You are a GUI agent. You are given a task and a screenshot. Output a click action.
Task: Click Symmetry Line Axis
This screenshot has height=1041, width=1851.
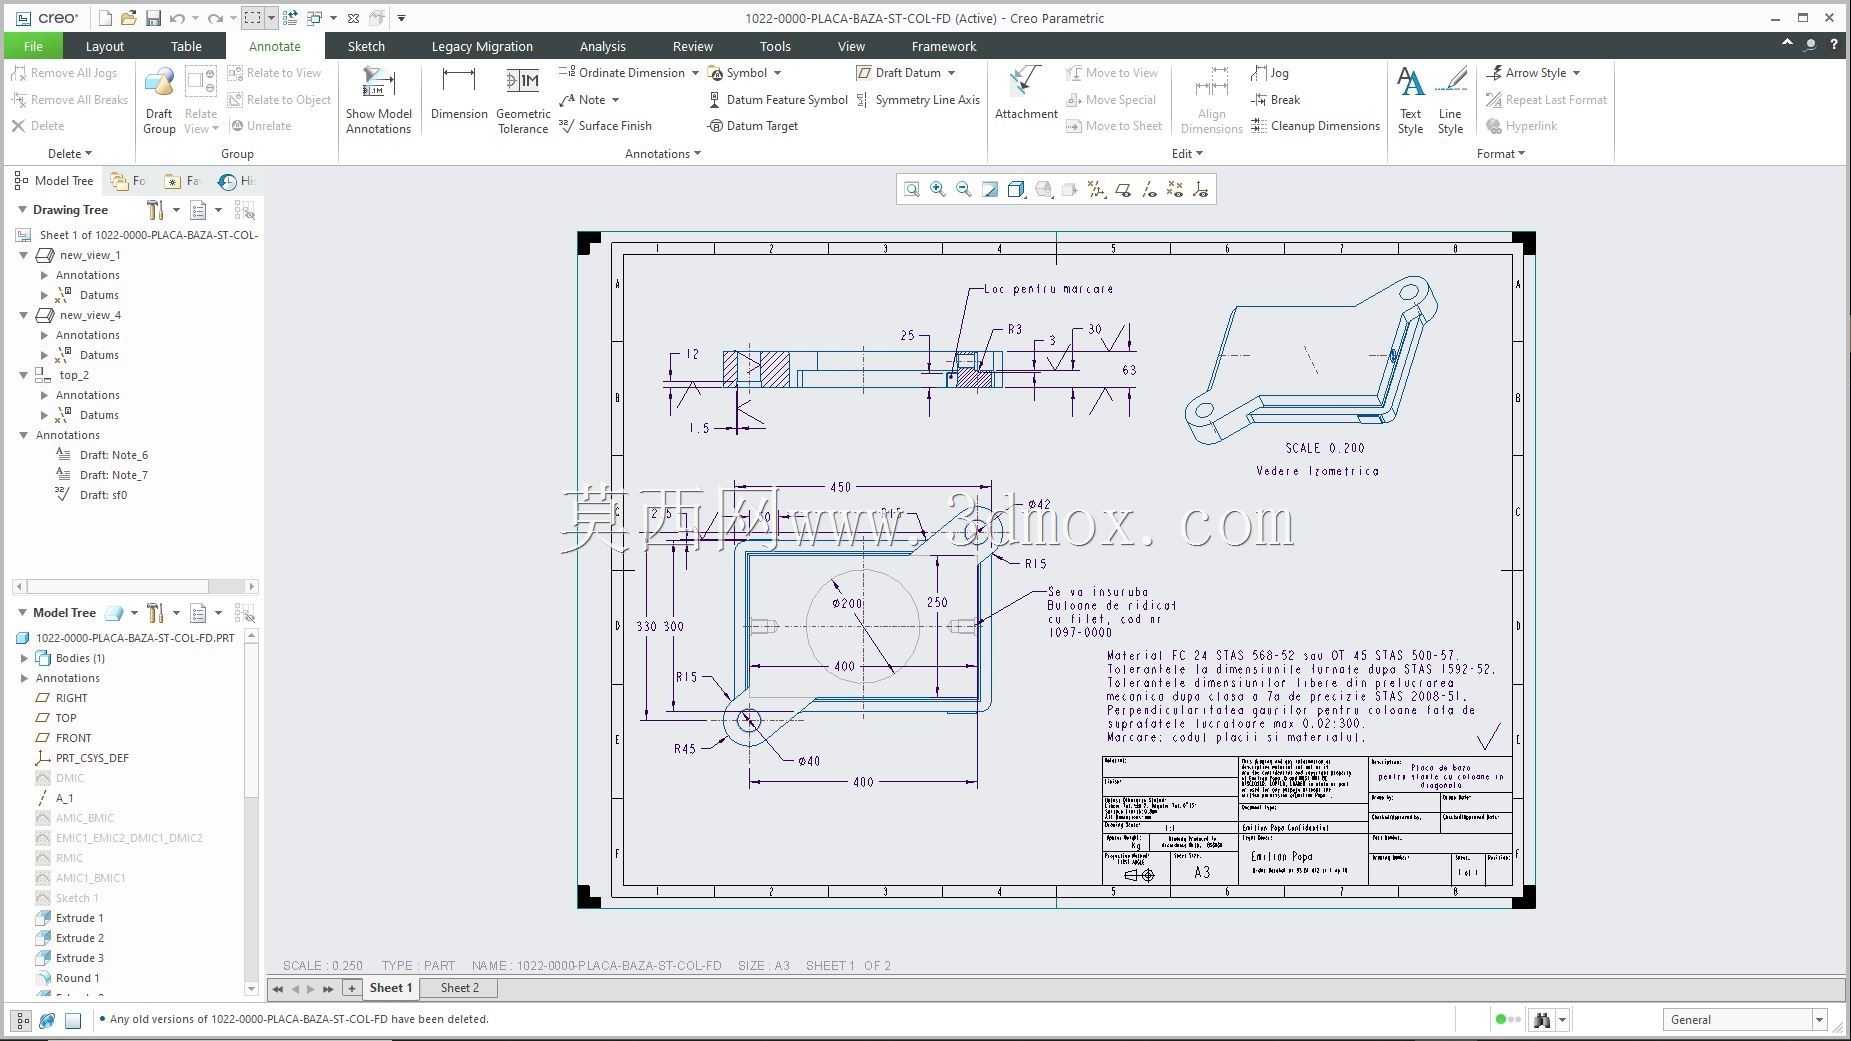918,100
